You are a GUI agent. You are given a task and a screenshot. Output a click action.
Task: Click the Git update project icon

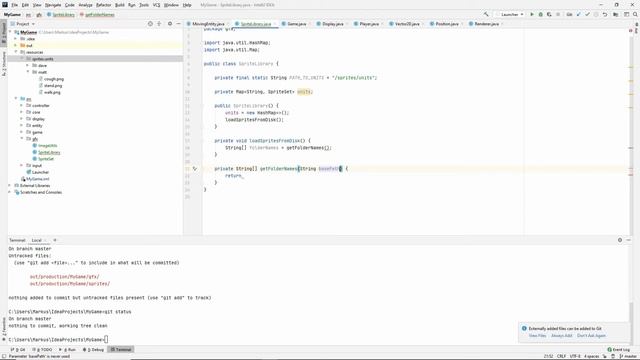coord(578,14)
